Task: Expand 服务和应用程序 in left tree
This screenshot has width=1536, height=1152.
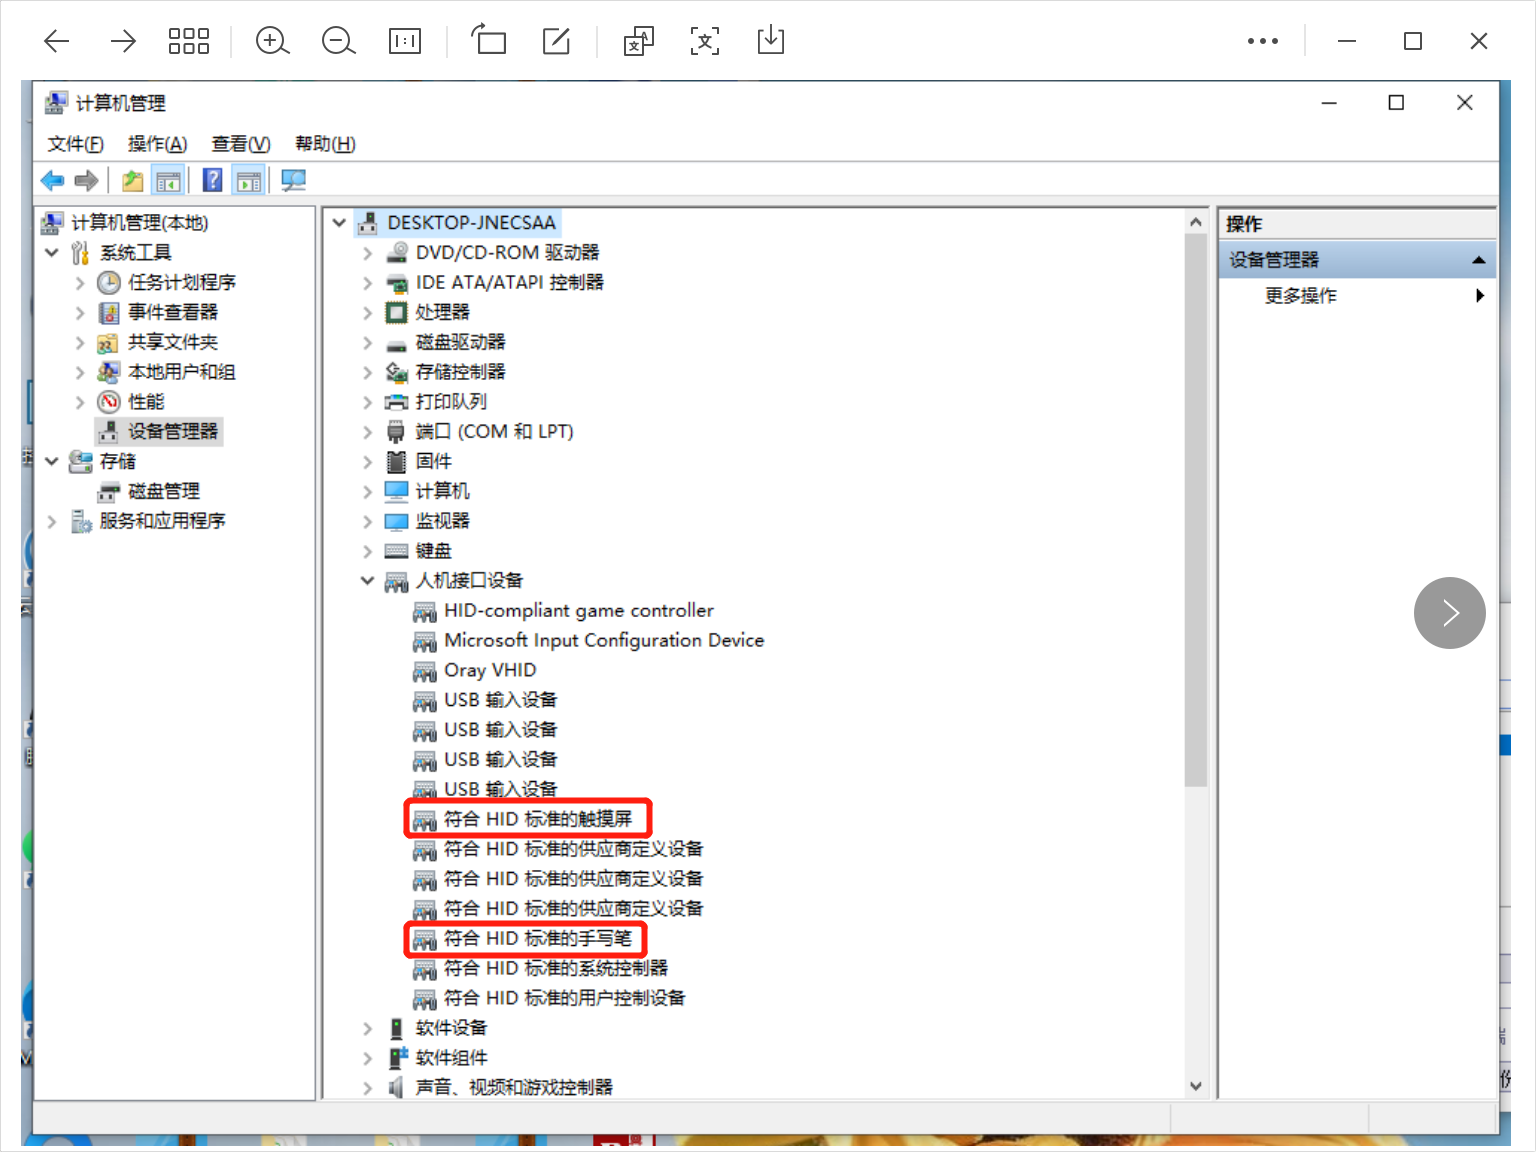Action: coord(52,521)
